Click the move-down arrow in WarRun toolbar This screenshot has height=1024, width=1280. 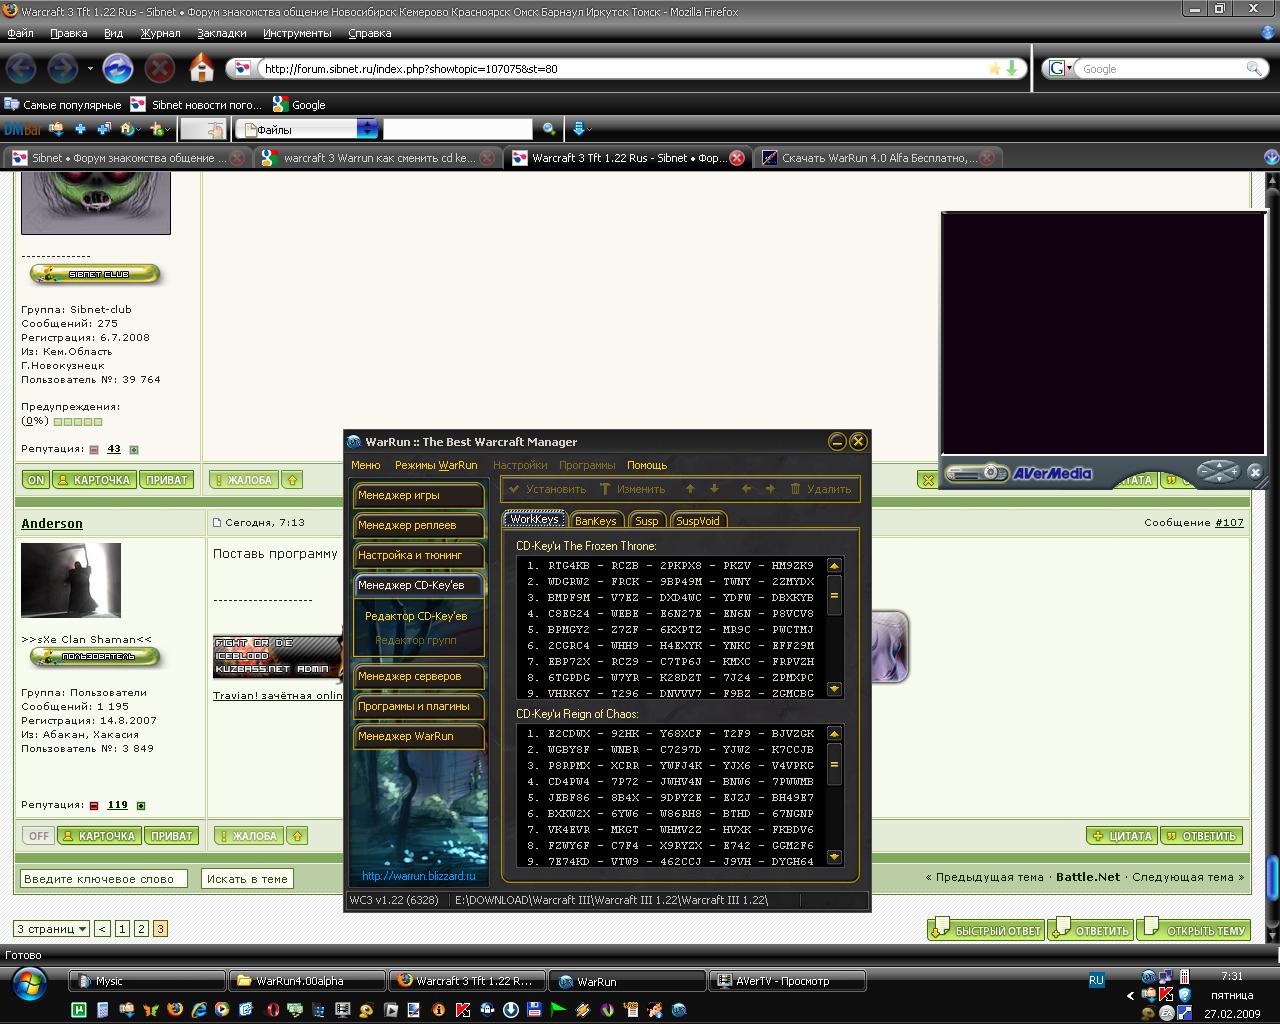714,489
